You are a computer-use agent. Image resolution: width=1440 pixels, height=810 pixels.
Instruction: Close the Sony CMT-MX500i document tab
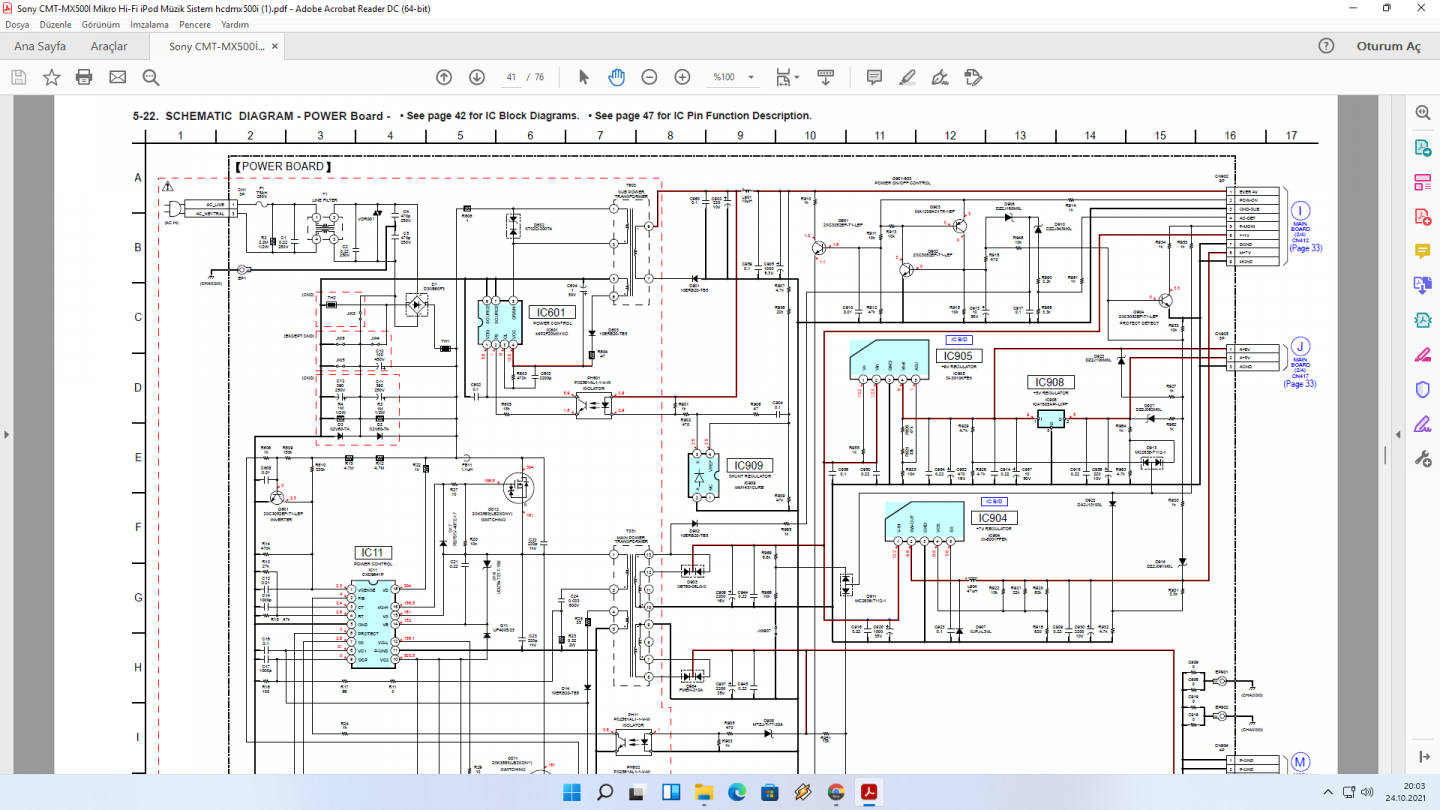coord(275,46)
